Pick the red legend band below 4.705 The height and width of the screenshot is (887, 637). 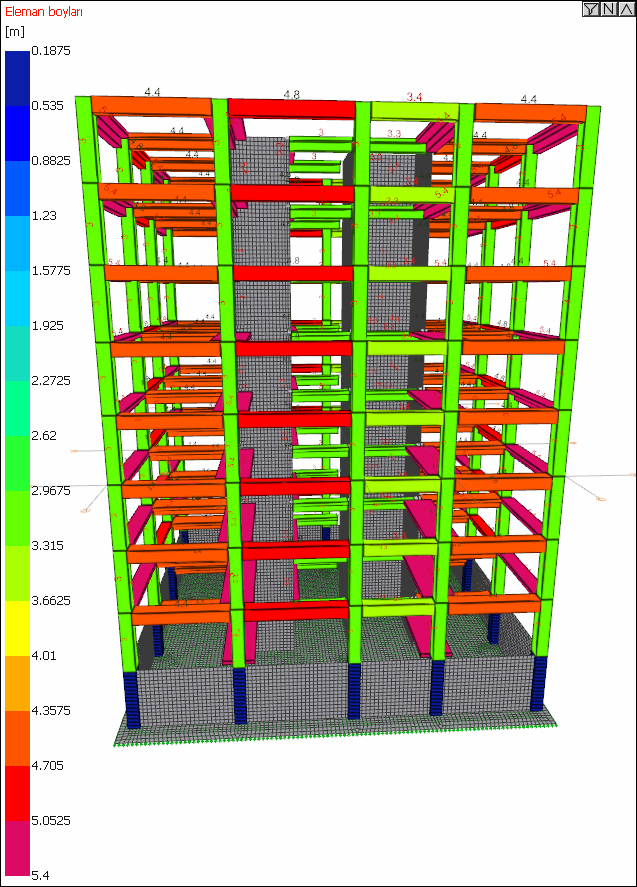(x=18, y=793)
